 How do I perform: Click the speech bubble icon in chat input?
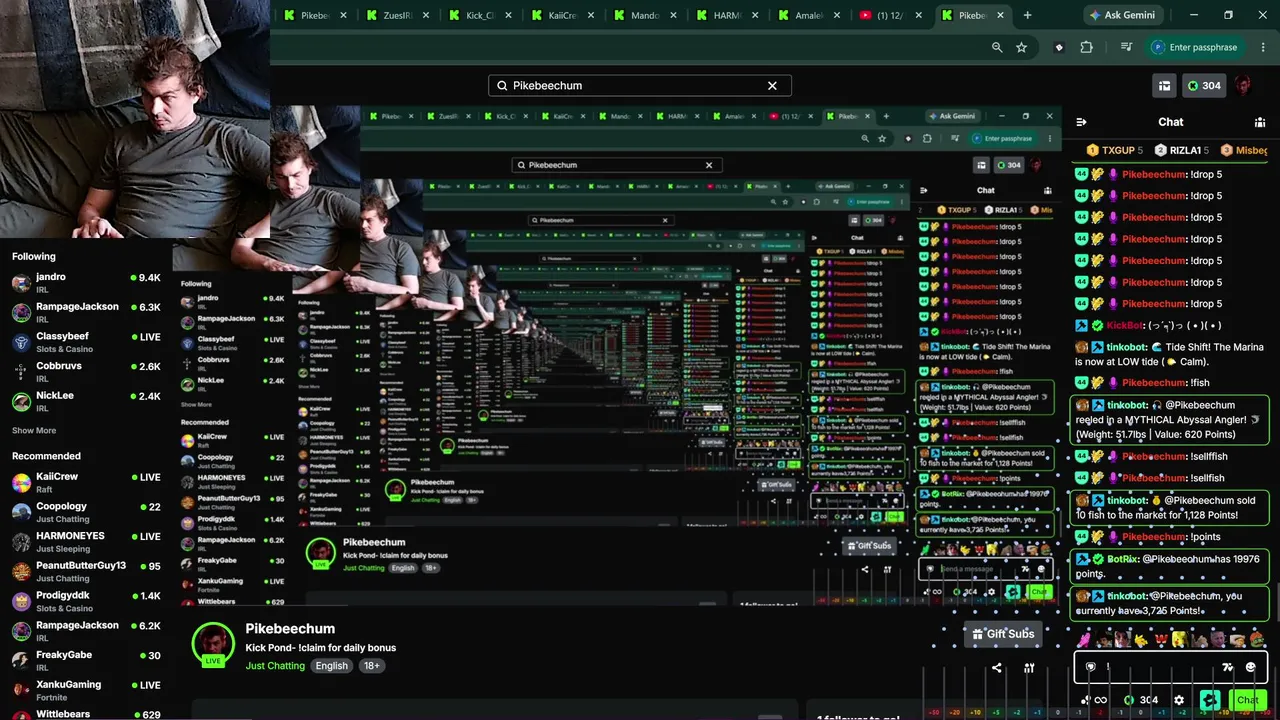tap(1091, 667)
